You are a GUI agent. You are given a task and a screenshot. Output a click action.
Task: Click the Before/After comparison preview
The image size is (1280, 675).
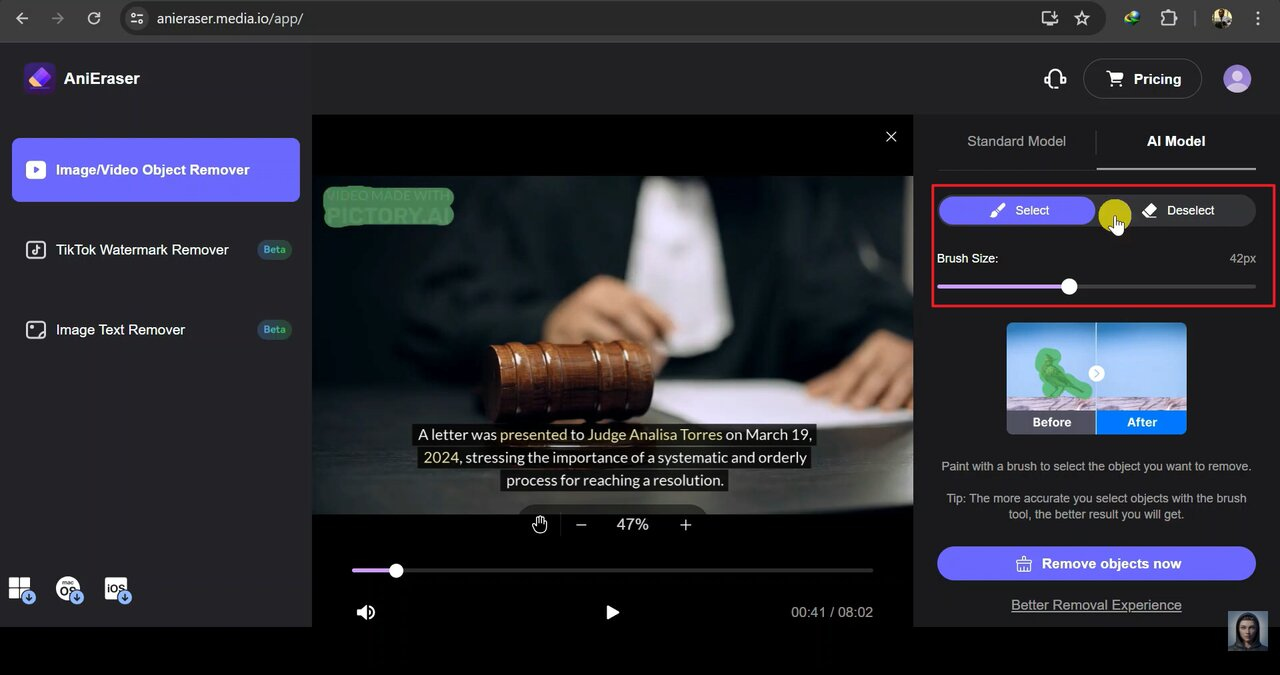(1096, 378)
